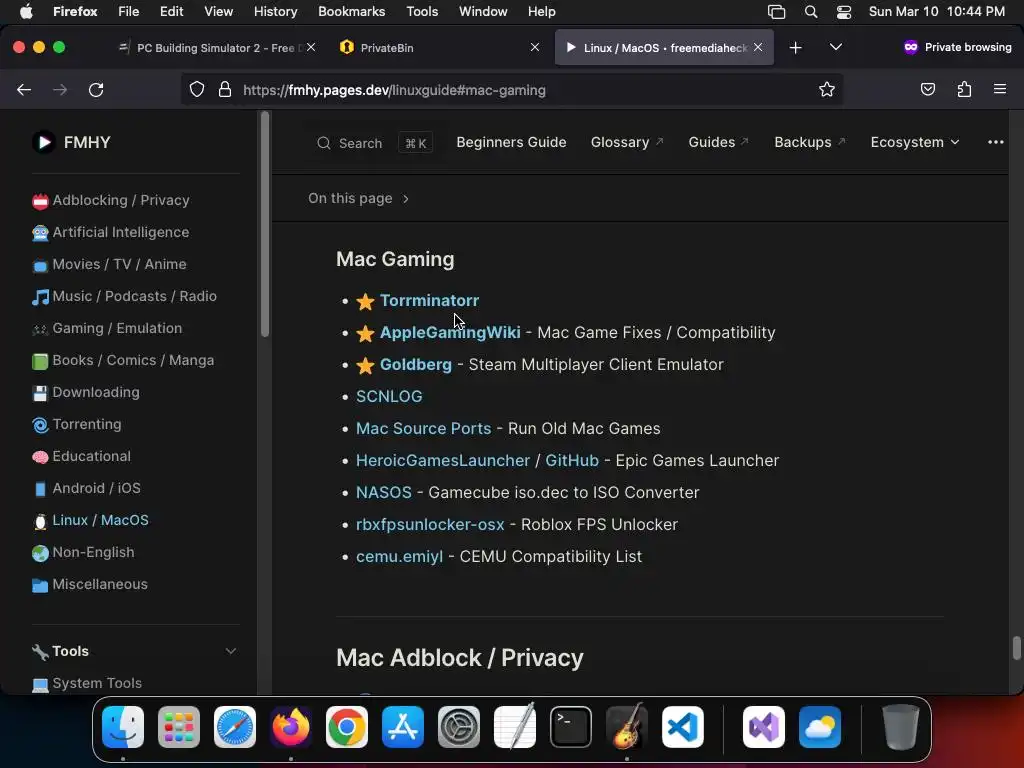Open the Firefox hamburger menu
The height and width of the screenshot is (768, 1024).
point(999,89)
